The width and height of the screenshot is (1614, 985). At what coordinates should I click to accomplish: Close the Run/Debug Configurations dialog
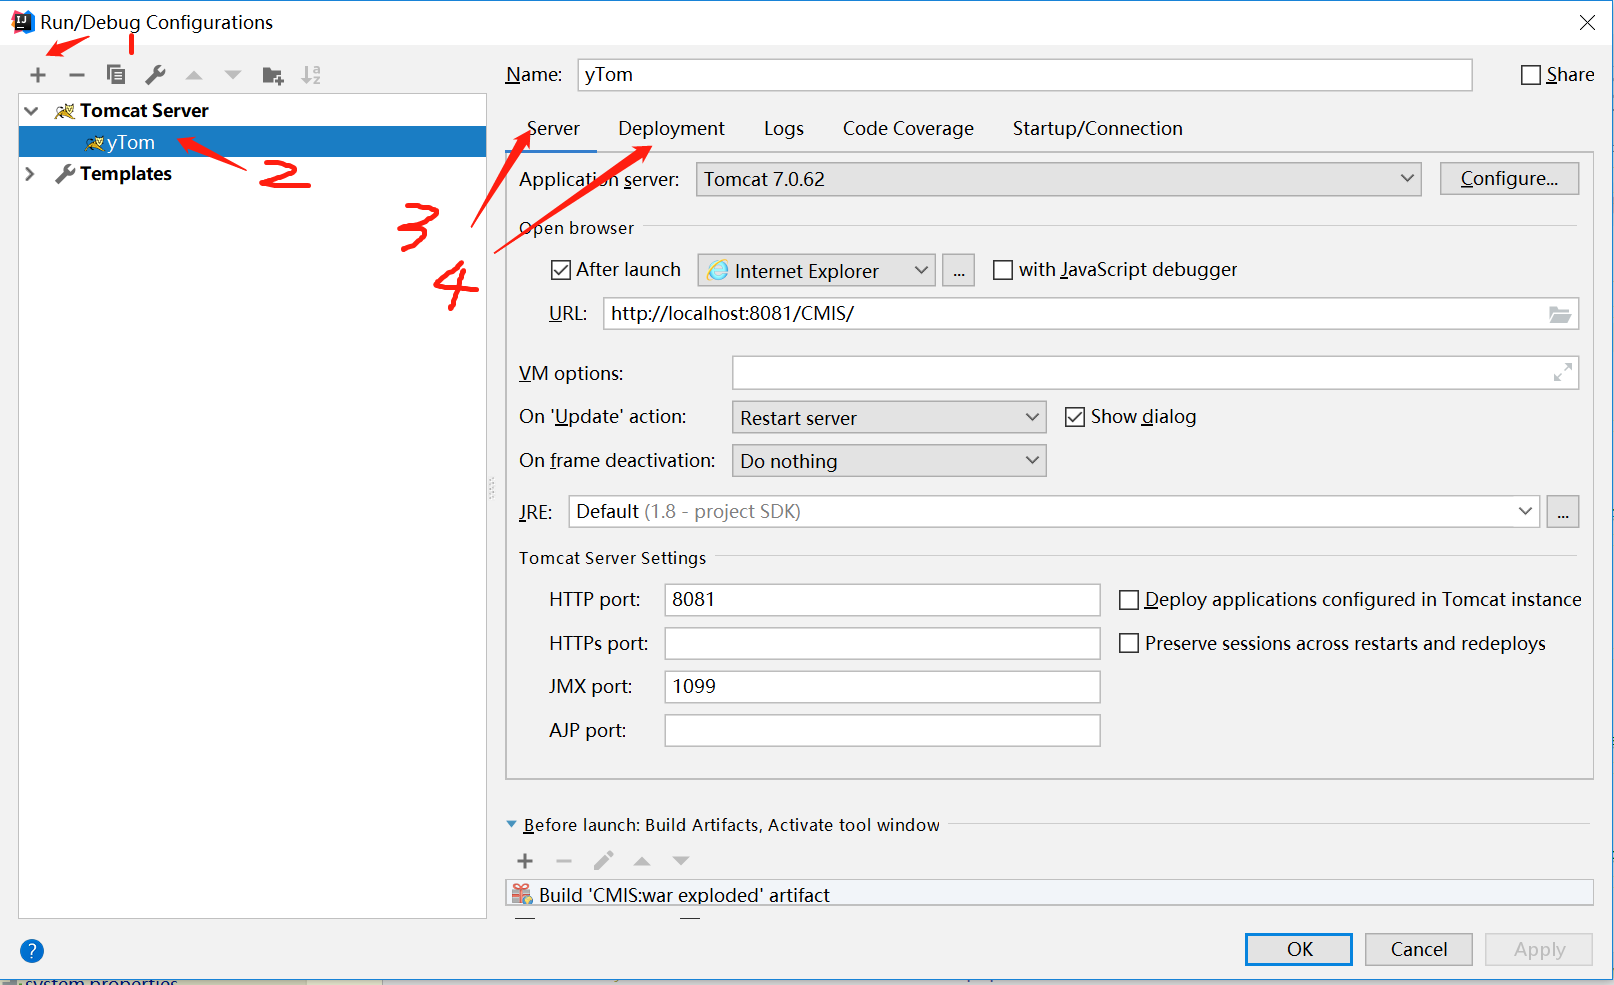point(1587,22)
